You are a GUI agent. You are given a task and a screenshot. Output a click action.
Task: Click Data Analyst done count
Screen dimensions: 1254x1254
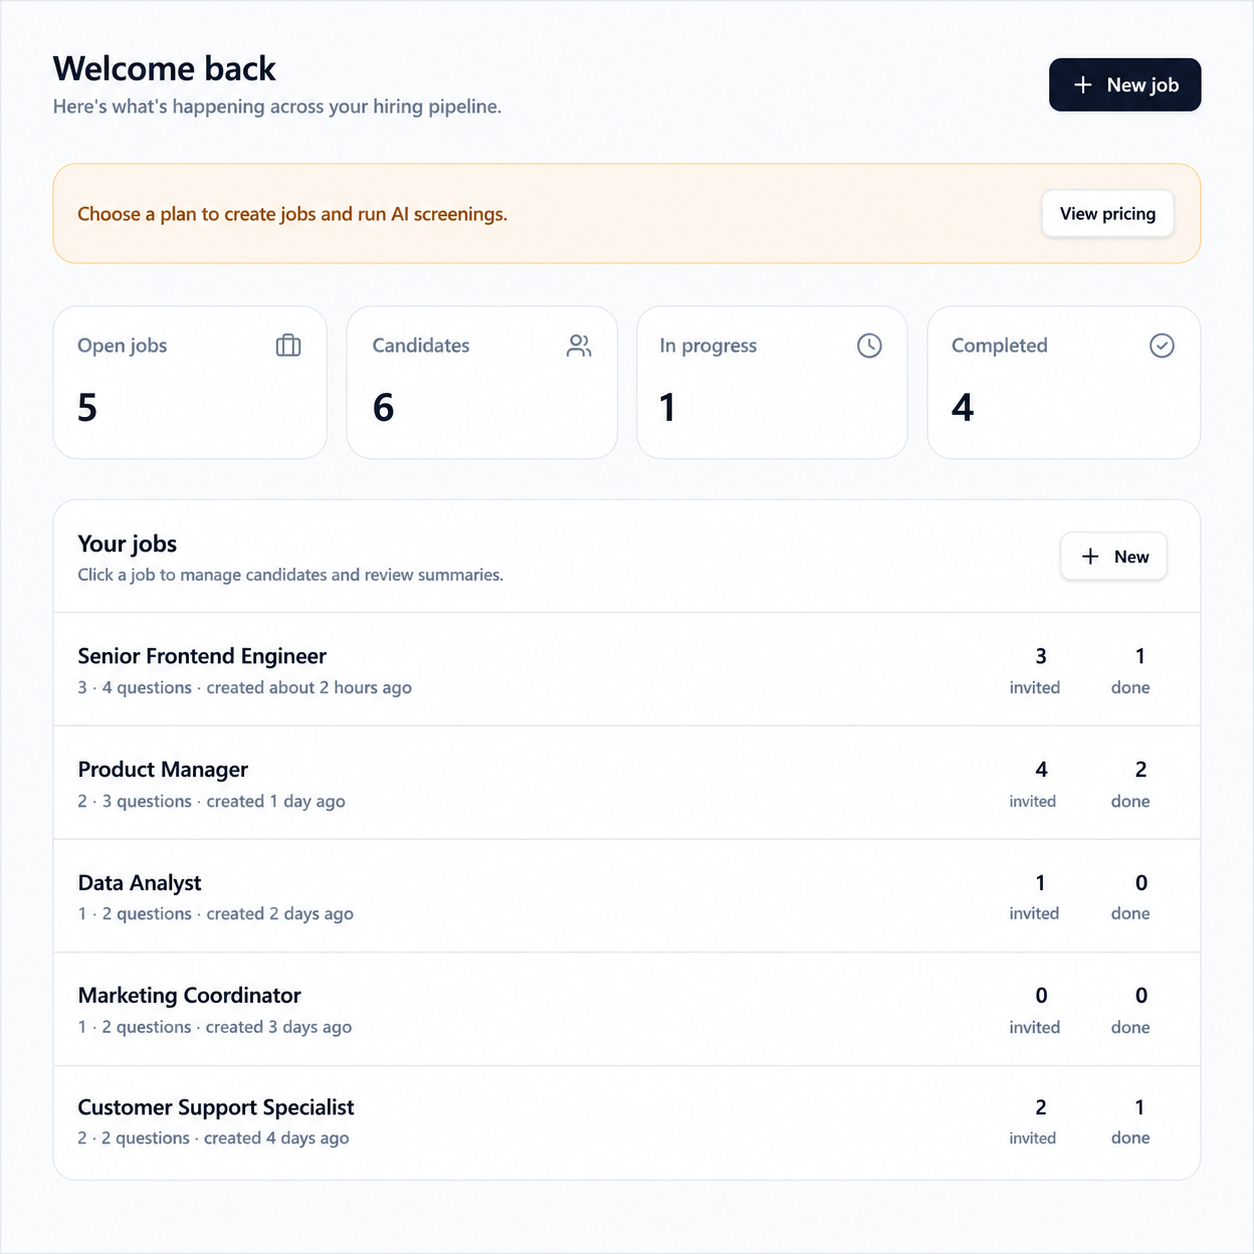[1141, 883]
